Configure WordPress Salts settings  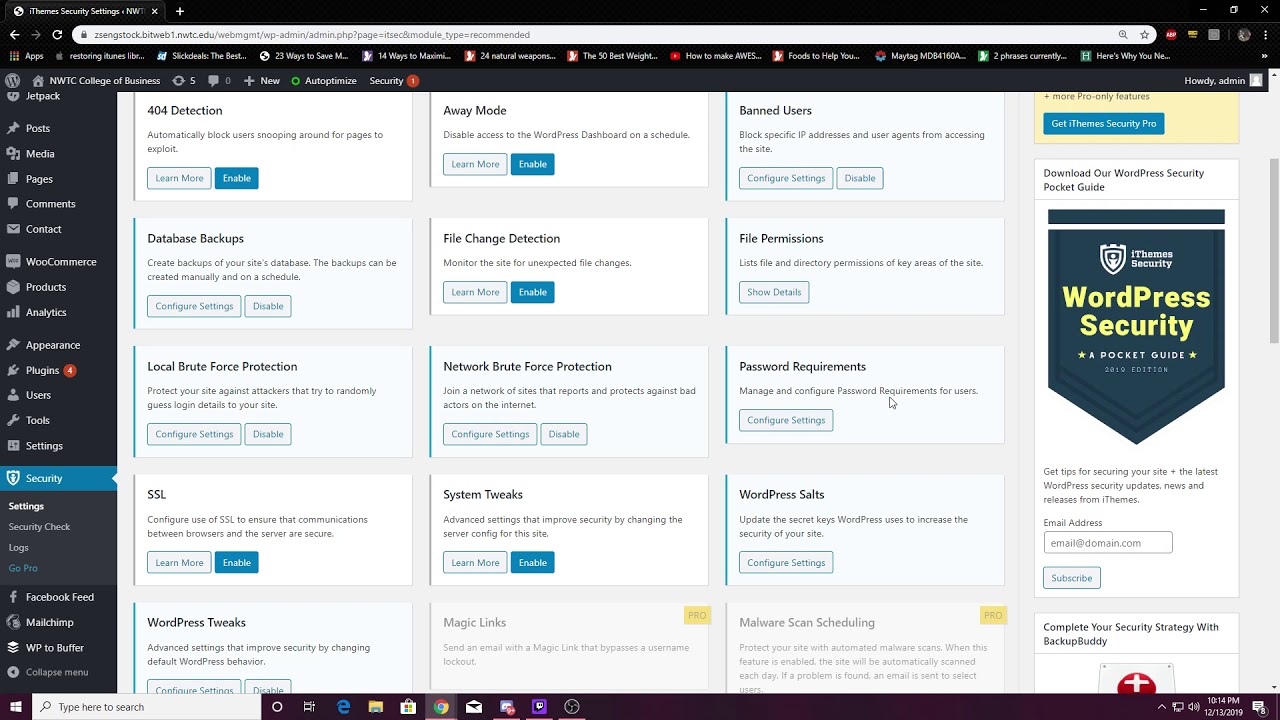coord(786,563)
